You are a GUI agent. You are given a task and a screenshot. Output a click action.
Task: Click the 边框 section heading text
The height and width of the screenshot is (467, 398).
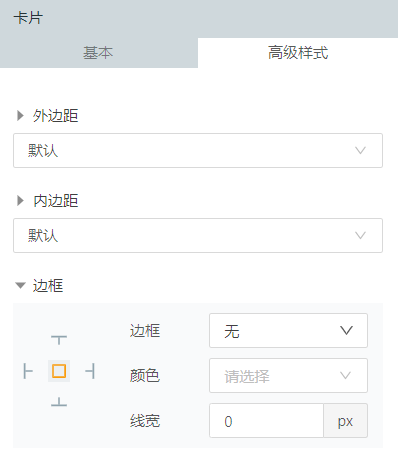click(48, 286)
